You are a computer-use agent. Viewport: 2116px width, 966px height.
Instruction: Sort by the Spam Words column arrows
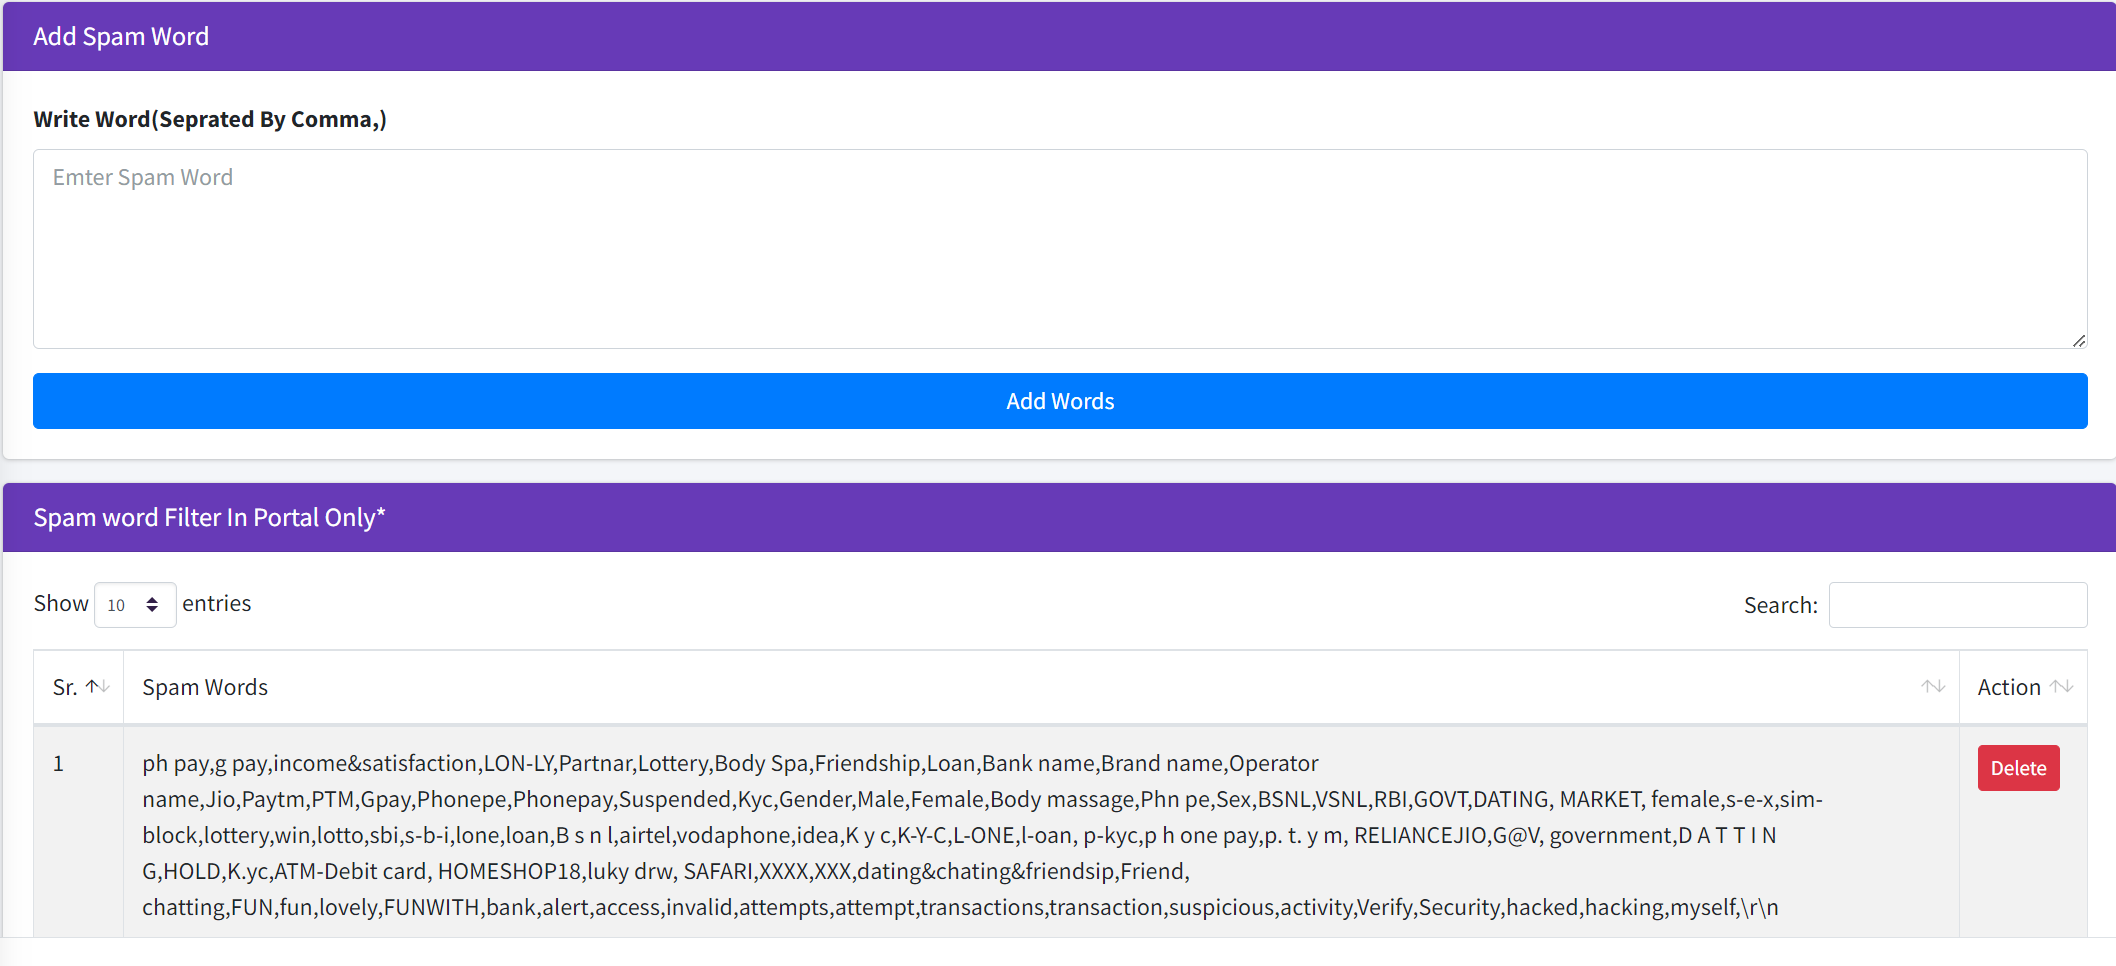[x=1933, y=687]
